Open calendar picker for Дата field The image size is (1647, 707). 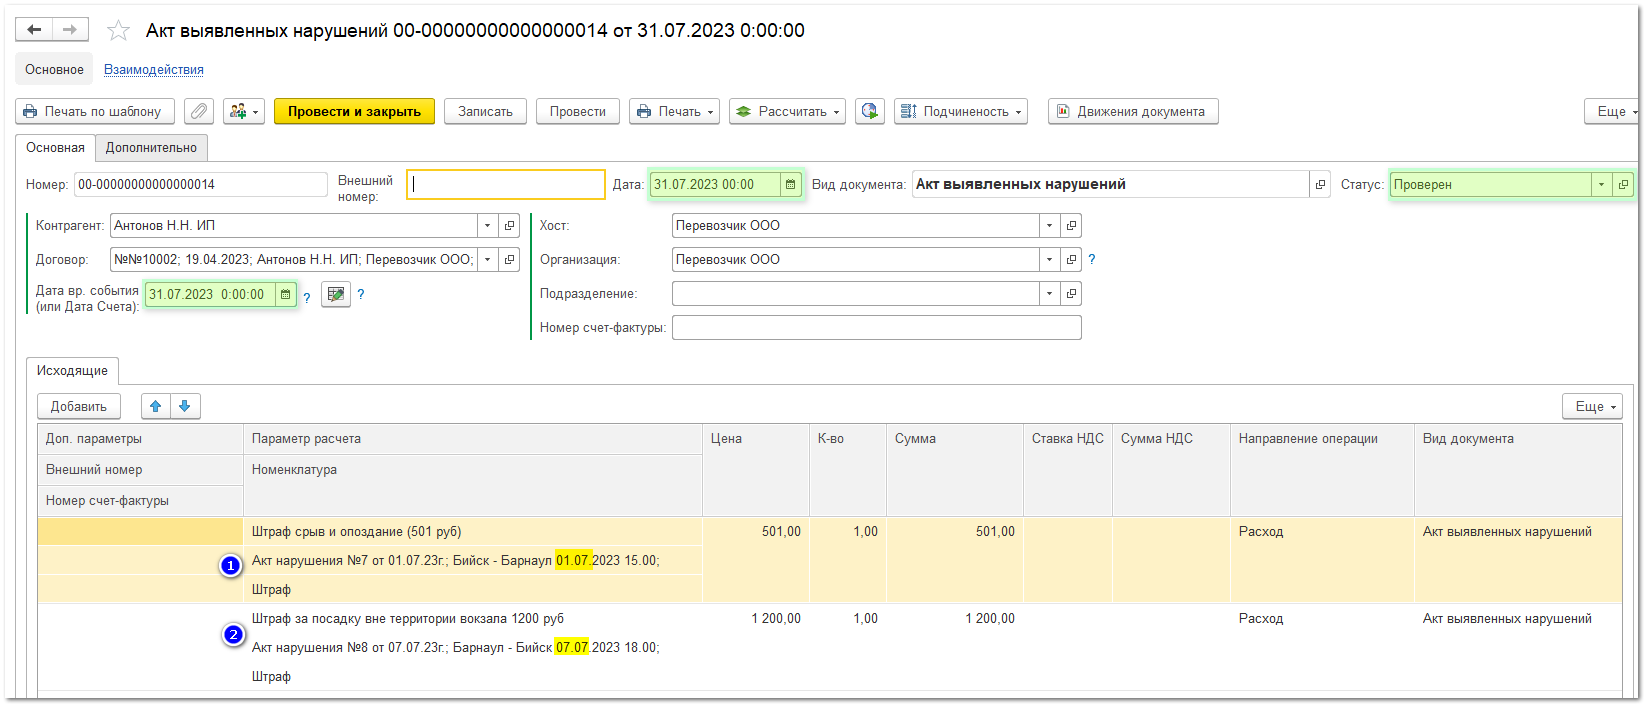tap(790, 185)
